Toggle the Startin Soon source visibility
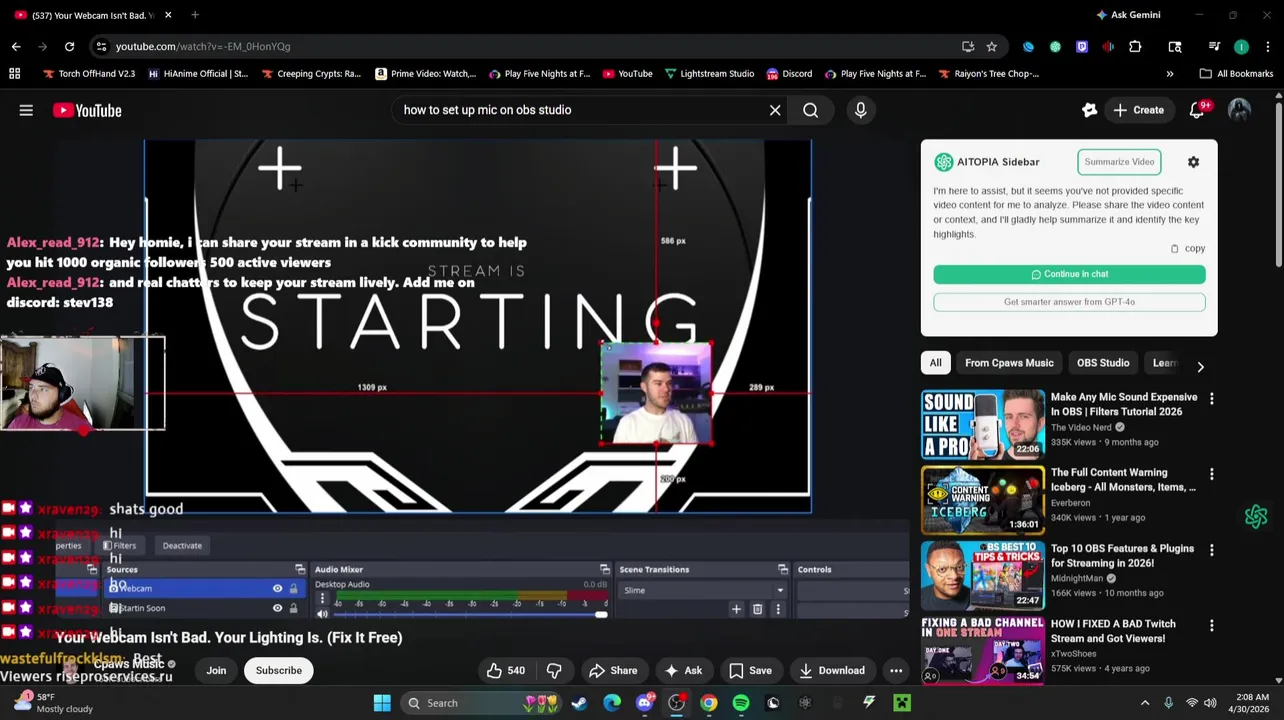 [277, 608]
